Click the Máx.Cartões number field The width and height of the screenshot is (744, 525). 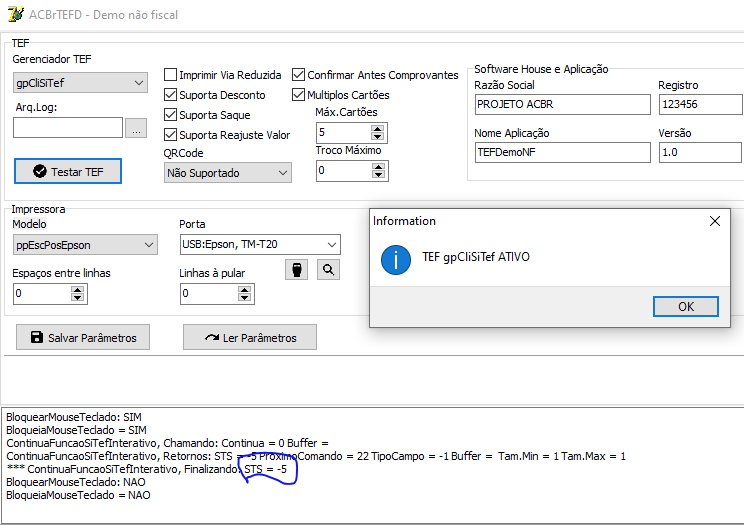pyautogui.click(x=344, y=132)
